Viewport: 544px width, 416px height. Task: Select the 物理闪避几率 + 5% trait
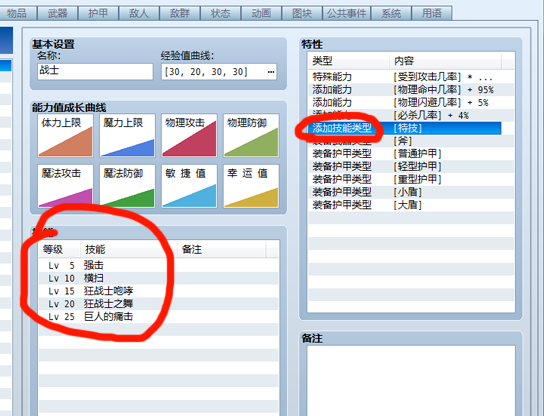point(411,102)
